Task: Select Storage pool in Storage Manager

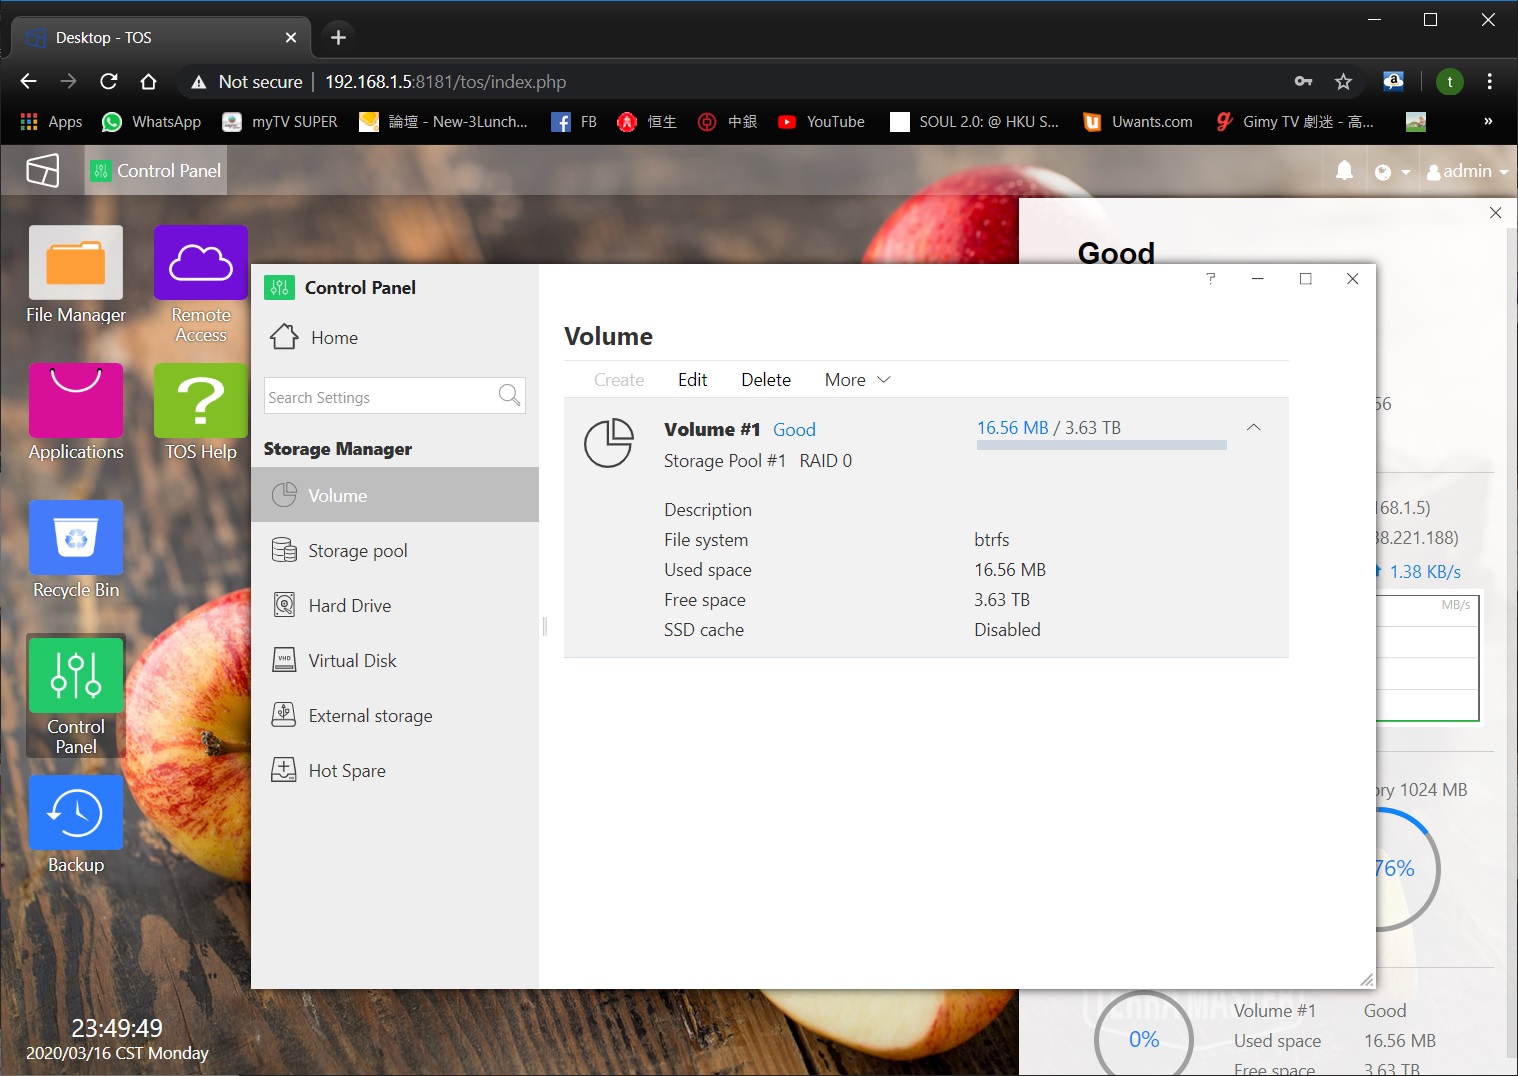Action: (x=357, y=551)
